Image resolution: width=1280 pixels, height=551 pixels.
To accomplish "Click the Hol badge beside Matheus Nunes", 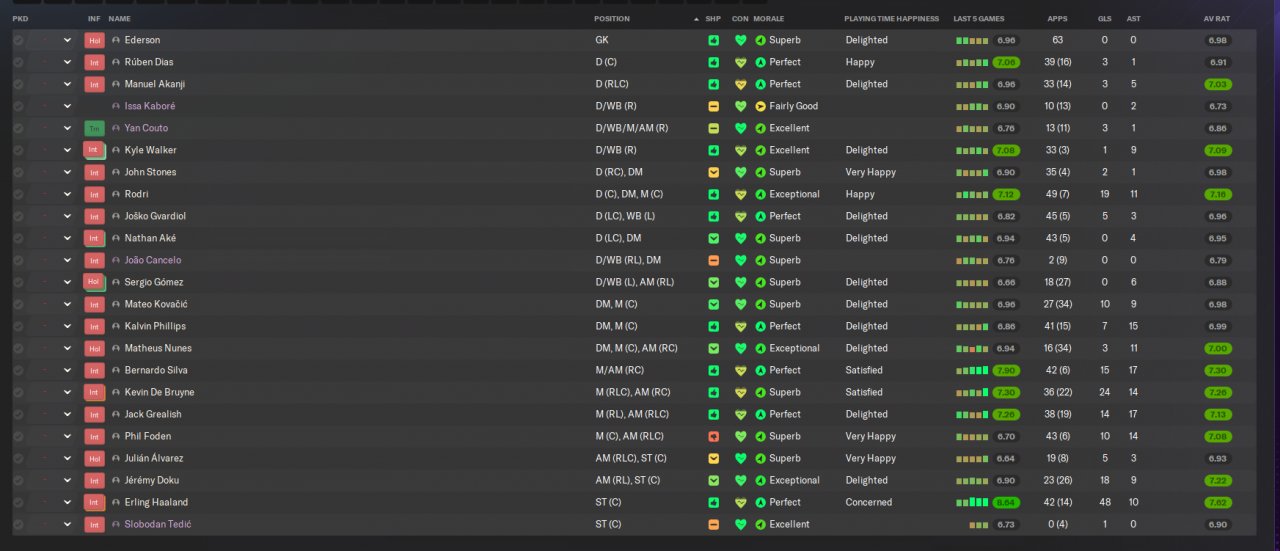I will point(94,348).
